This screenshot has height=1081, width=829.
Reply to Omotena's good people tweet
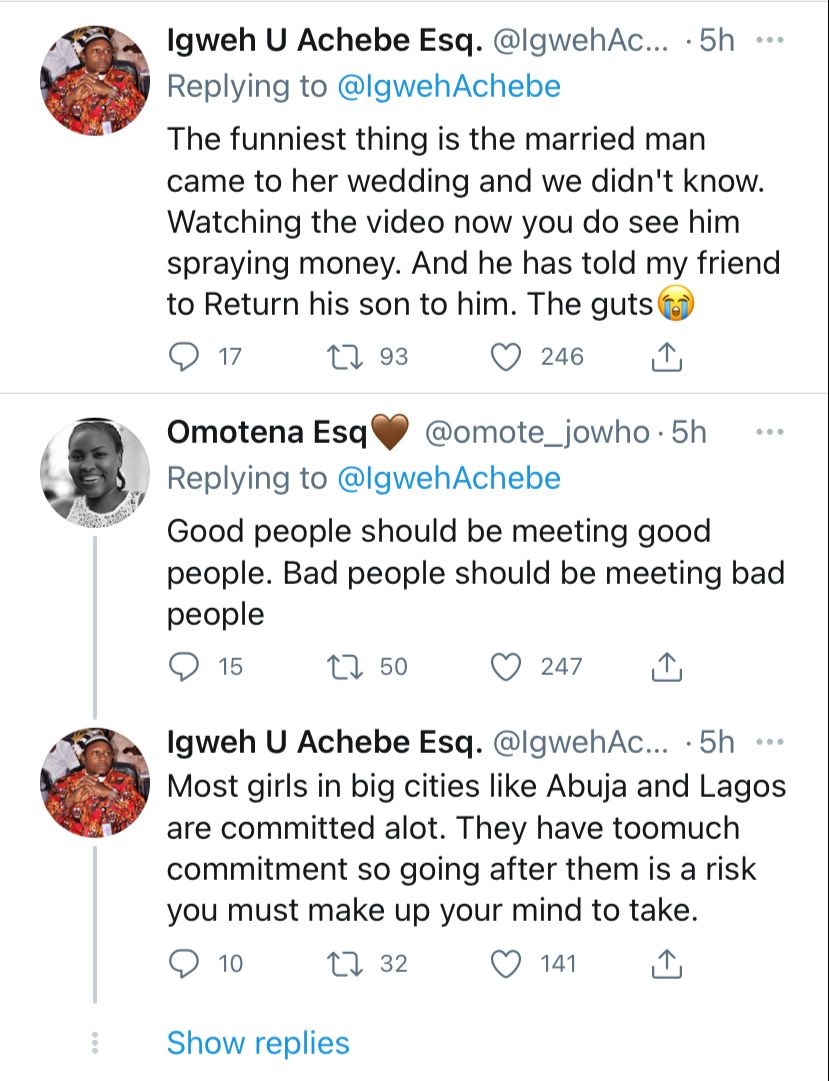[x=181, y=666]
